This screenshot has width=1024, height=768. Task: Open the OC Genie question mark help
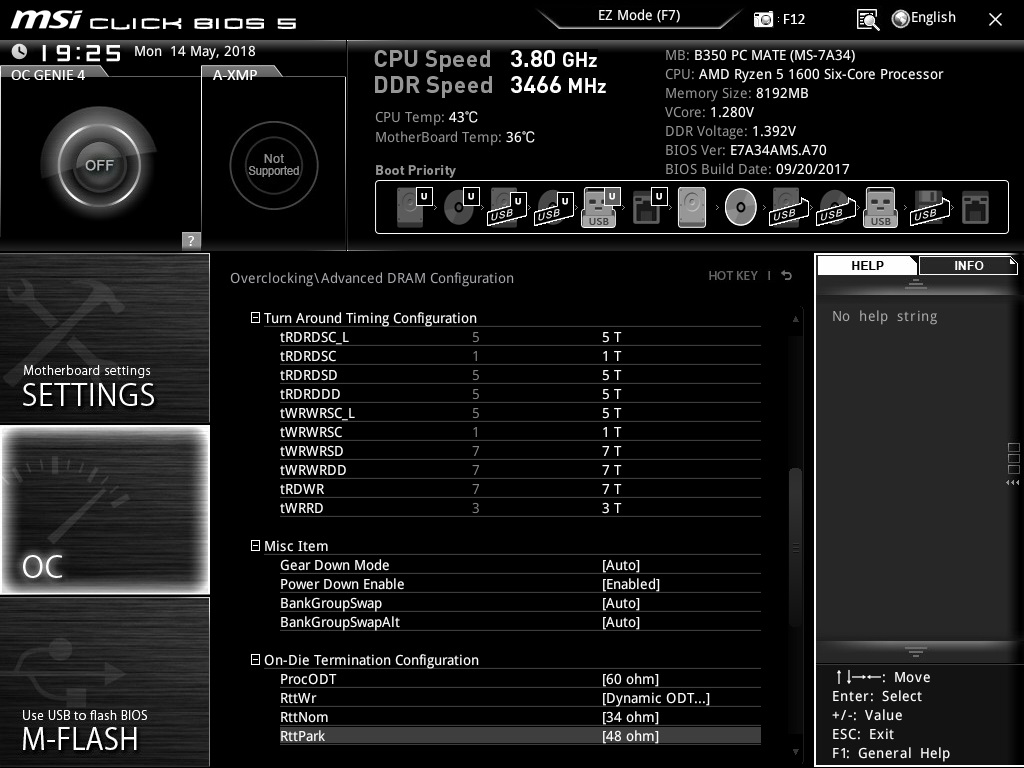pyautogui.click(x=191, y=240)
